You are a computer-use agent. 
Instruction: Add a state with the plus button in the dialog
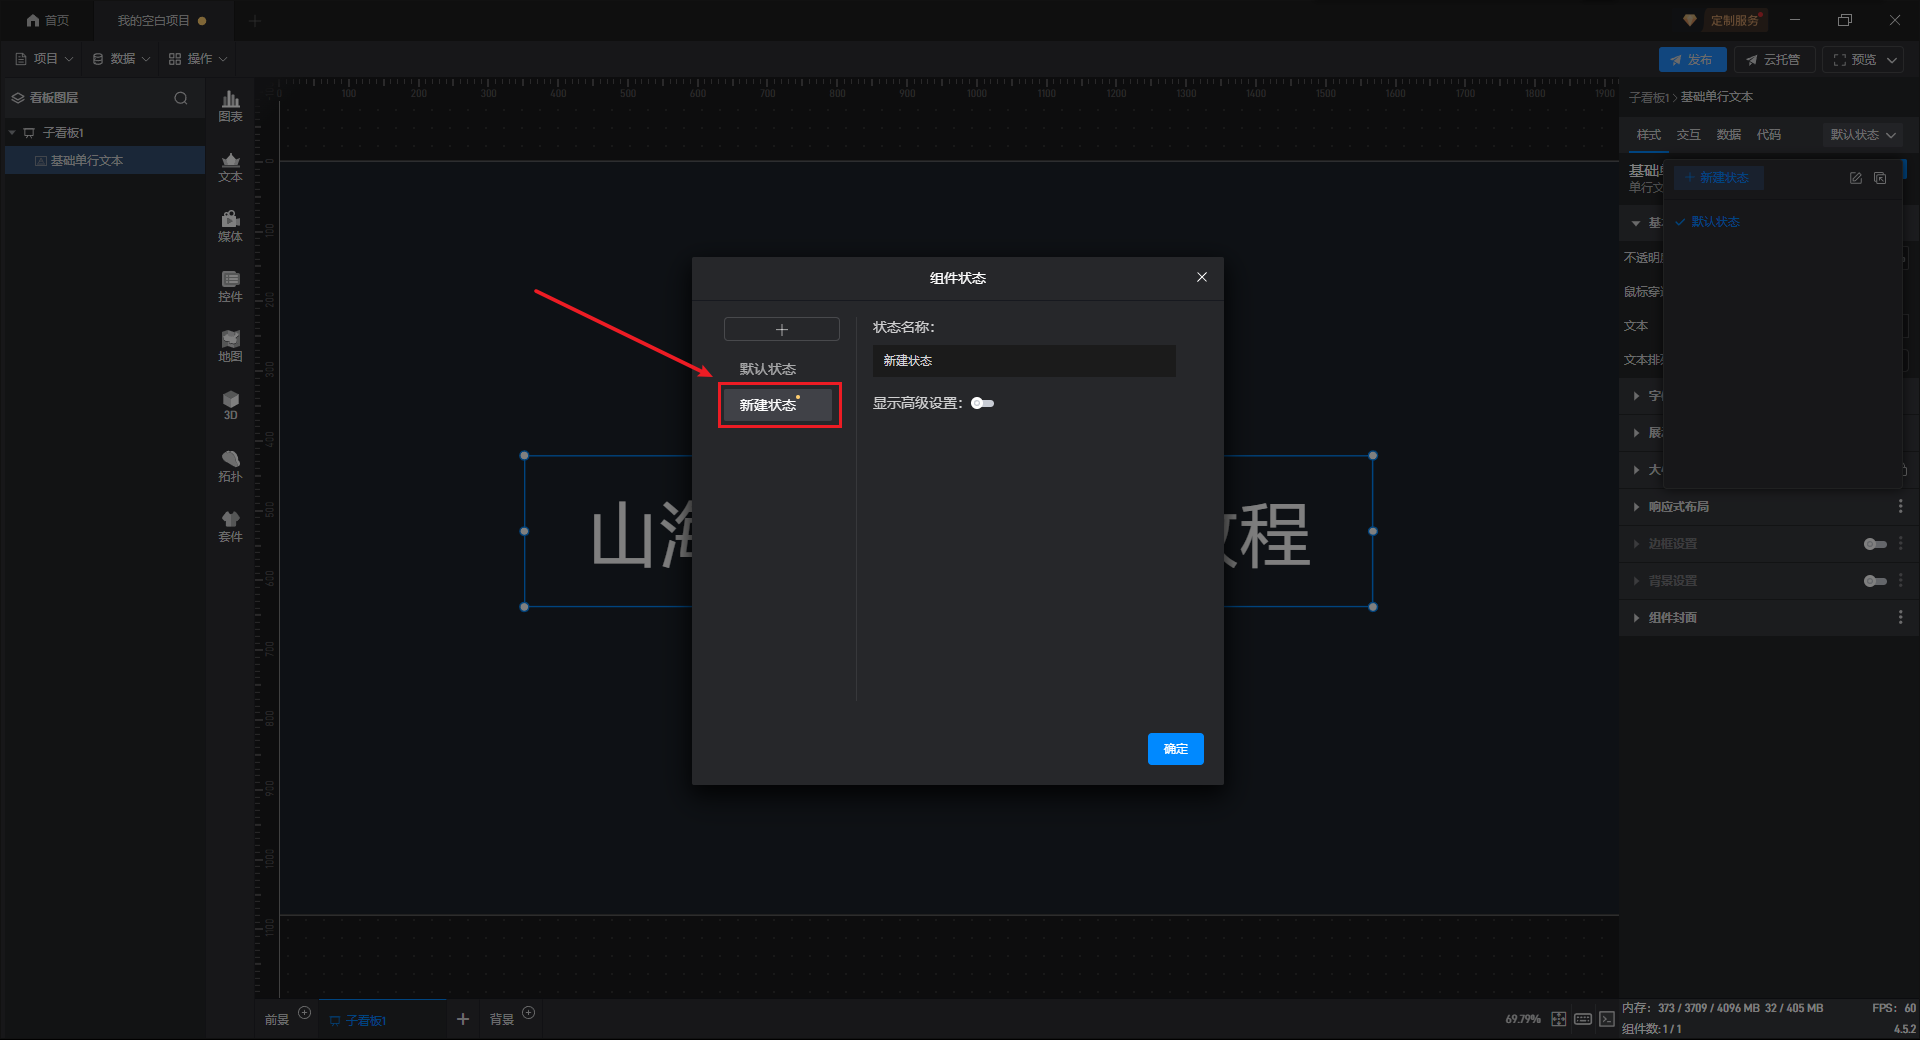[x=782, y=329]
